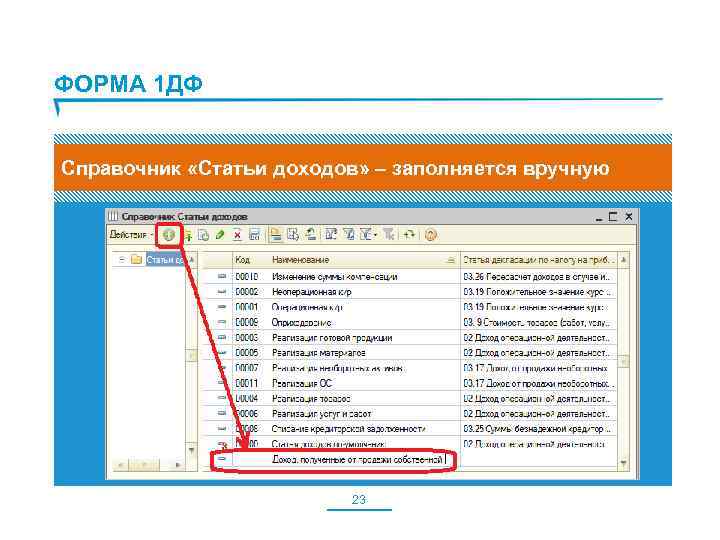Select row code 00009
Viewport: 720px width, 540px height.
coord(247,322)
